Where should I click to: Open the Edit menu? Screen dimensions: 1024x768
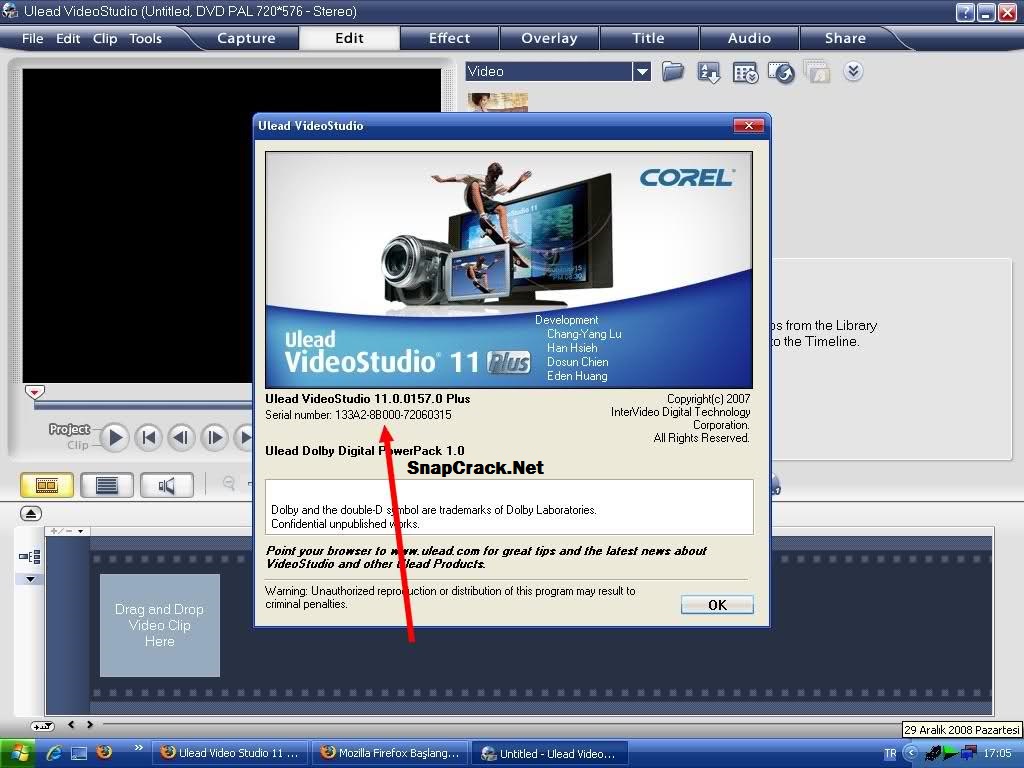(68, 39)
